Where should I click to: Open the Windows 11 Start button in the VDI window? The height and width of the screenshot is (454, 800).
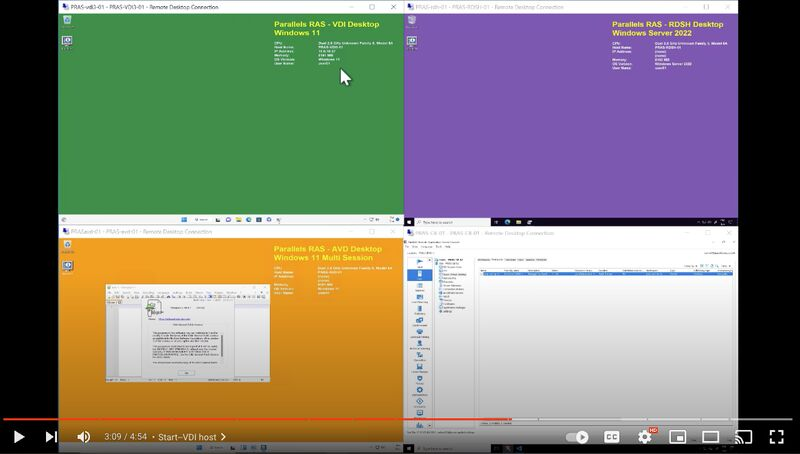[184, 220]
